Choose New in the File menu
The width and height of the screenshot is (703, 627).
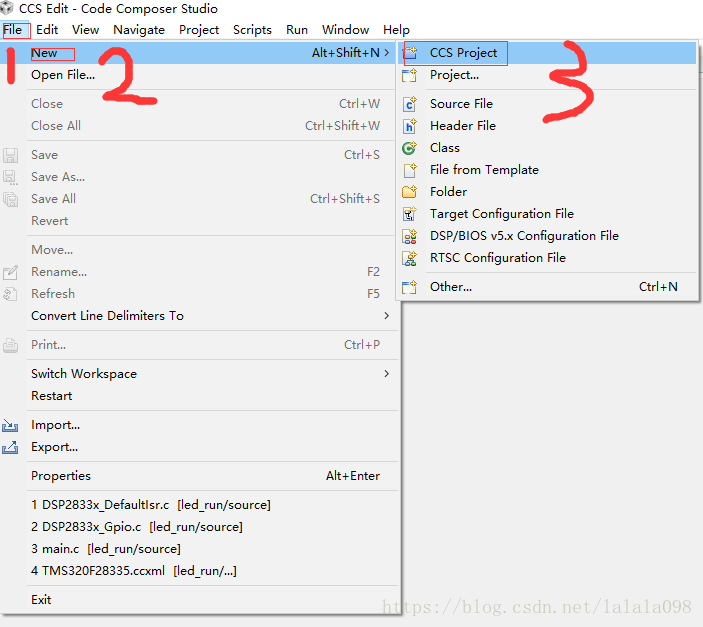coord(197,53)
